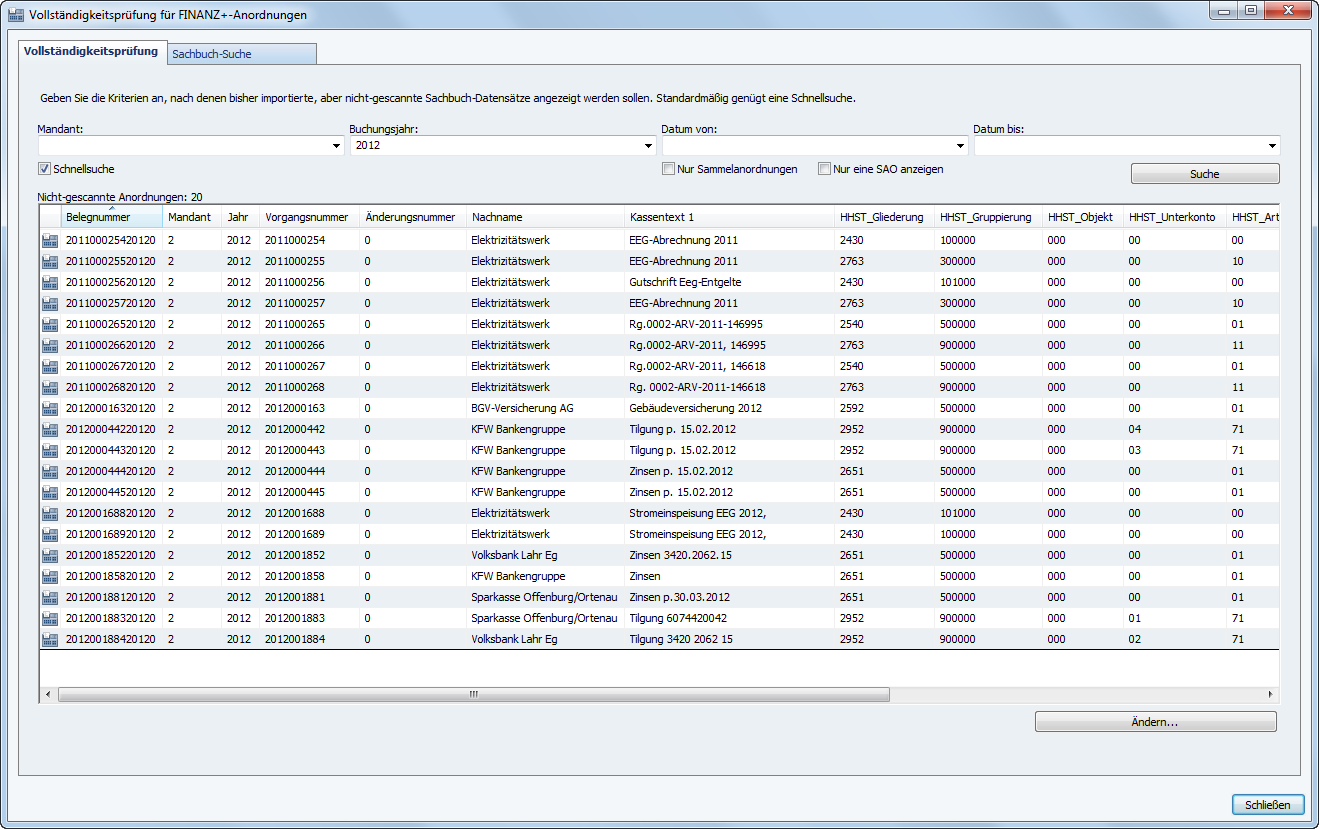This screenshot has height=829, width=1319.
Task: Select the Vollständigkeitsprüfung tab
Action: [x=91, y=51]
